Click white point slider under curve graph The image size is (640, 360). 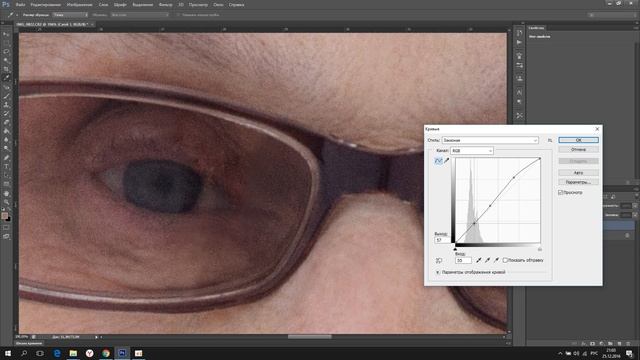540,249
